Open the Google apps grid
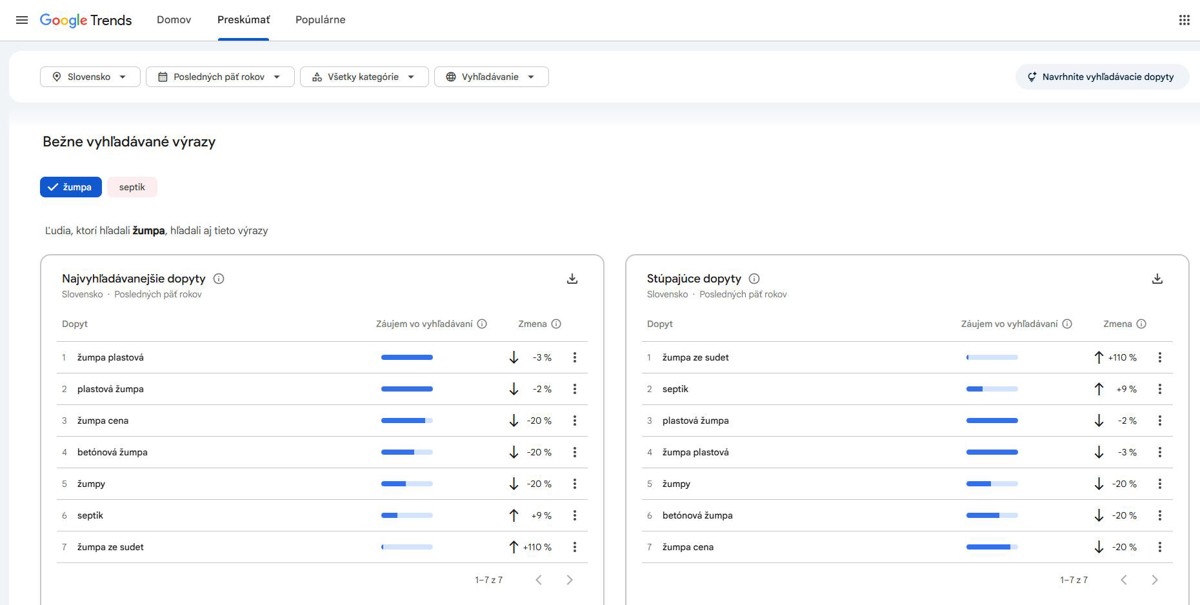1200x605 pixels. point(1185,20)
